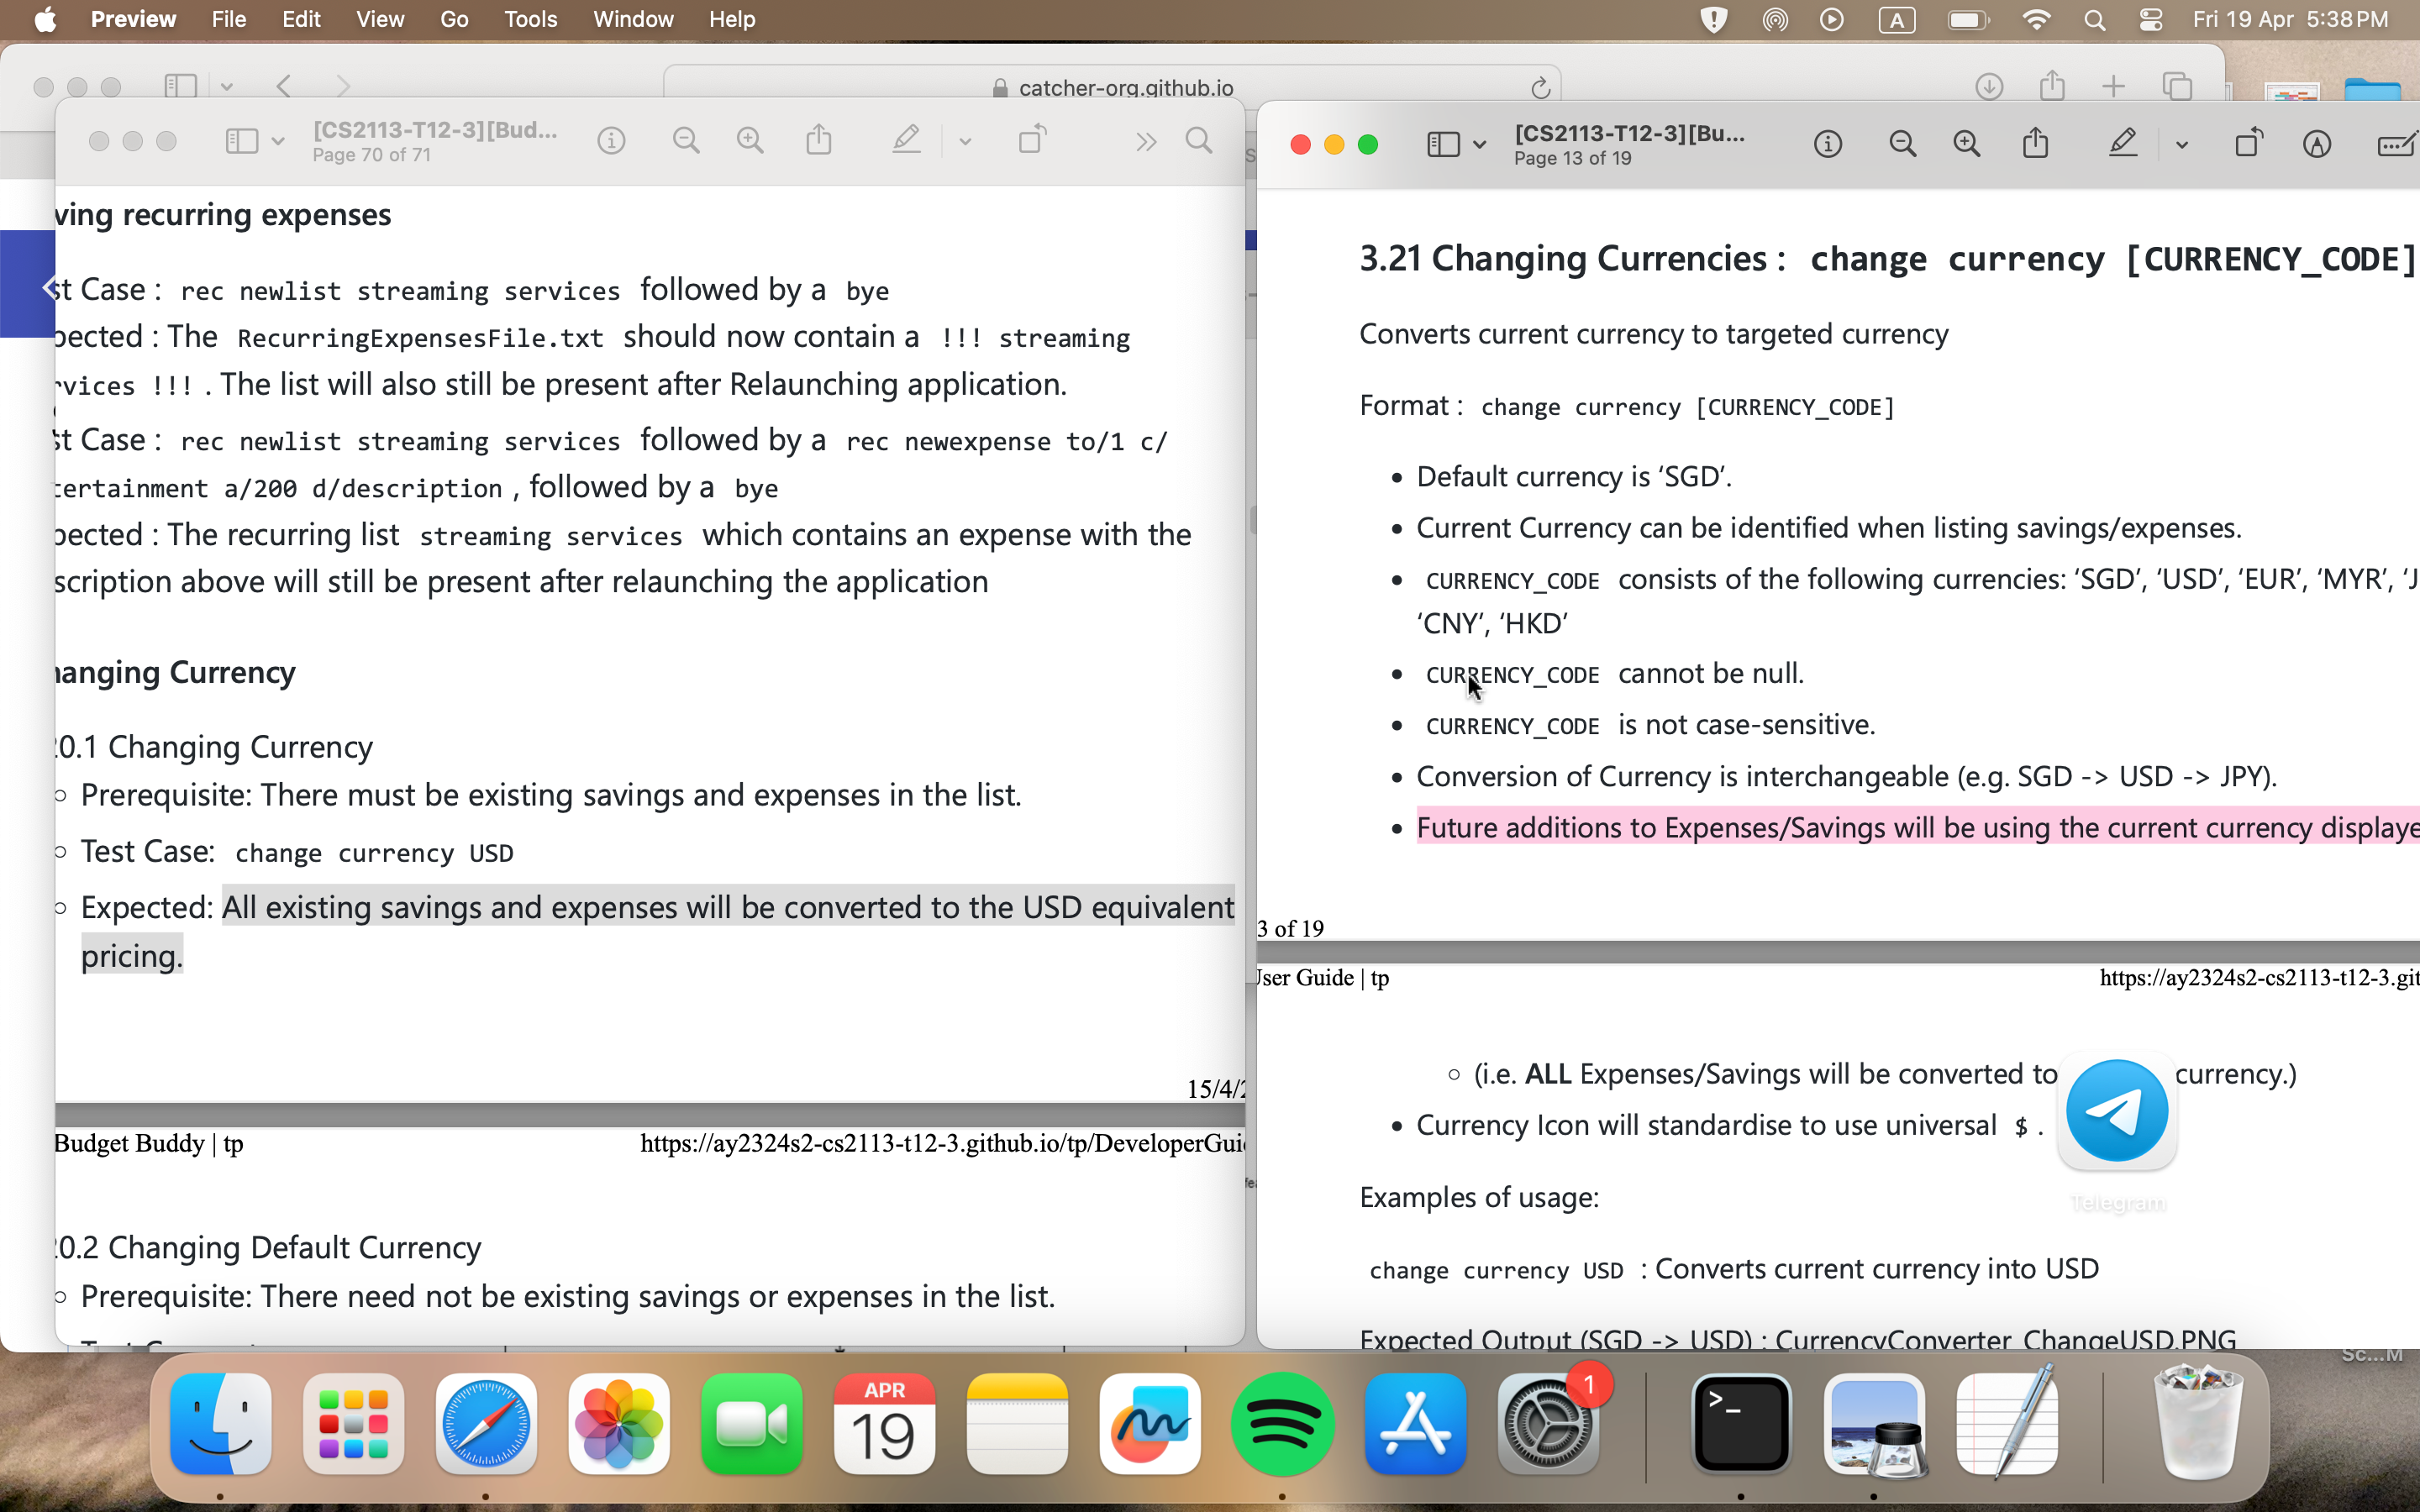2420x1512 pixels.
Task: Open the Apple menu
Action: pos(45,19)
